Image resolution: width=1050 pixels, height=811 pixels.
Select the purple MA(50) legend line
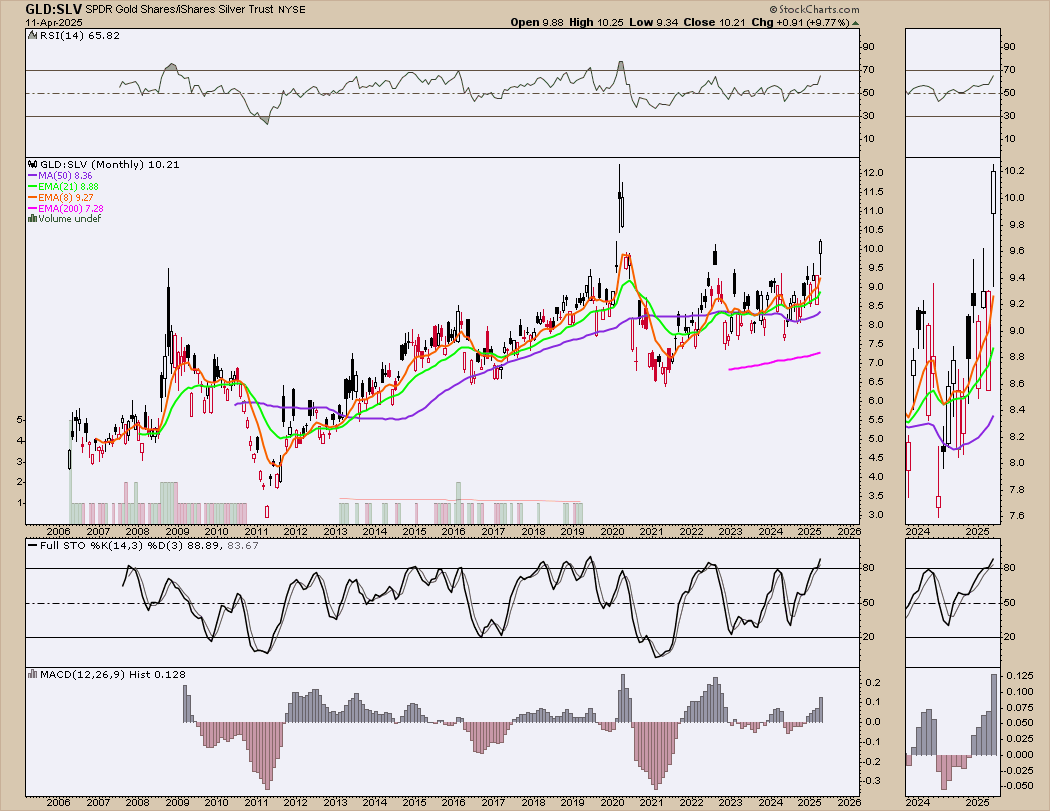(x=32, y=175)
